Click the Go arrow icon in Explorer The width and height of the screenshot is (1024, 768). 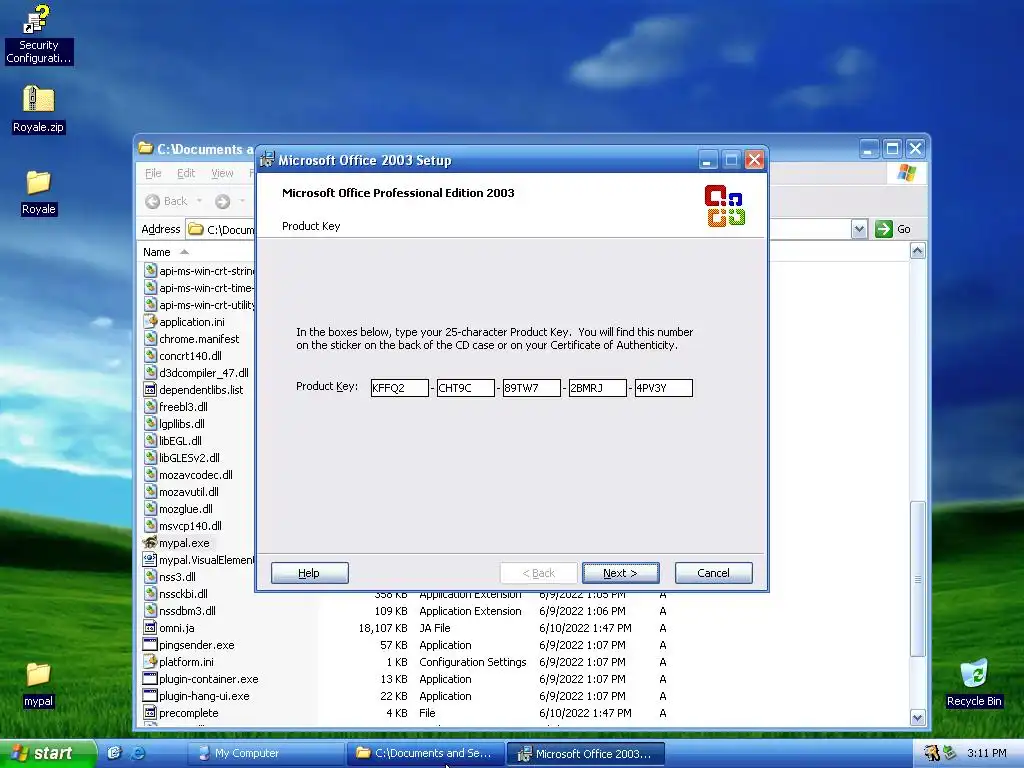point(884,229)
